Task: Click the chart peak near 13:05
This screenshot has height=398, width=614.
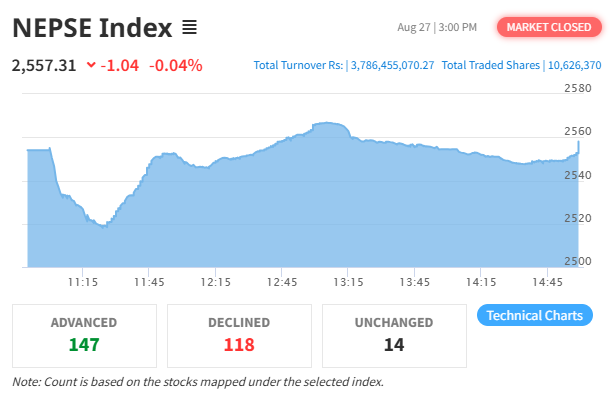Action: 327,123
